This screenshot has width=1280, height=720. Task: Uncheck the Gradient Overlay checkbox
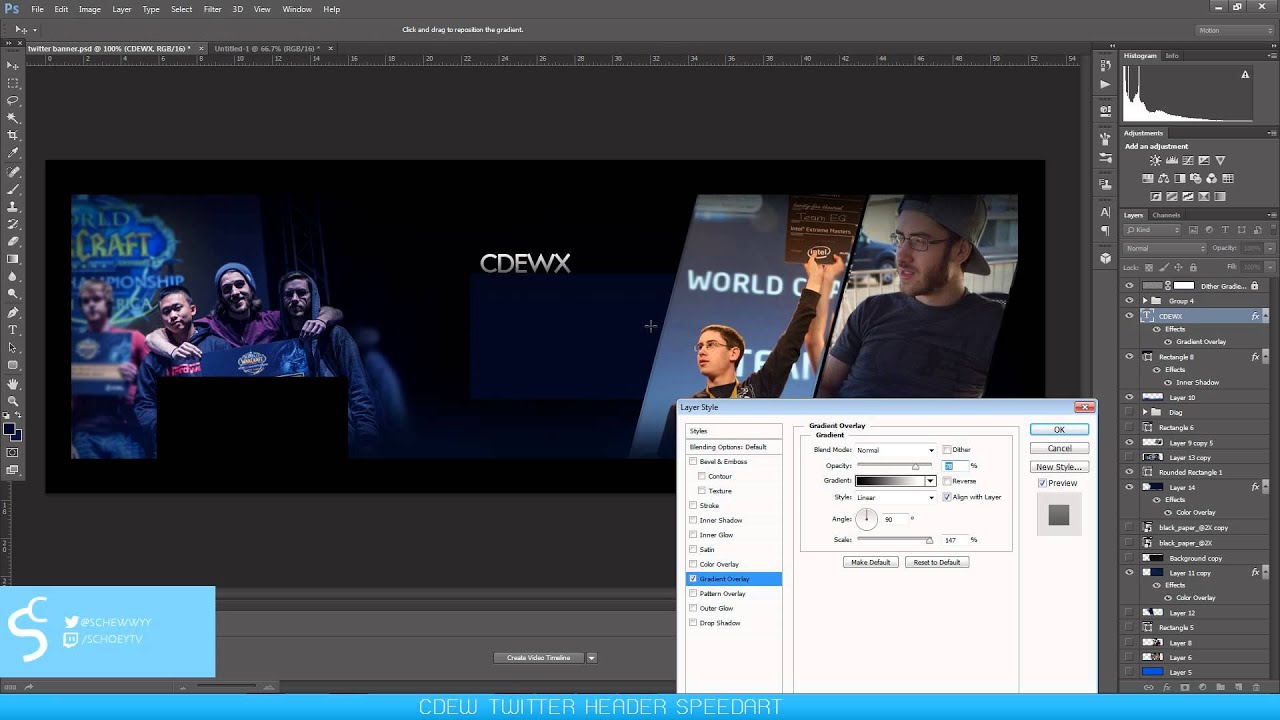coord(693,579)
